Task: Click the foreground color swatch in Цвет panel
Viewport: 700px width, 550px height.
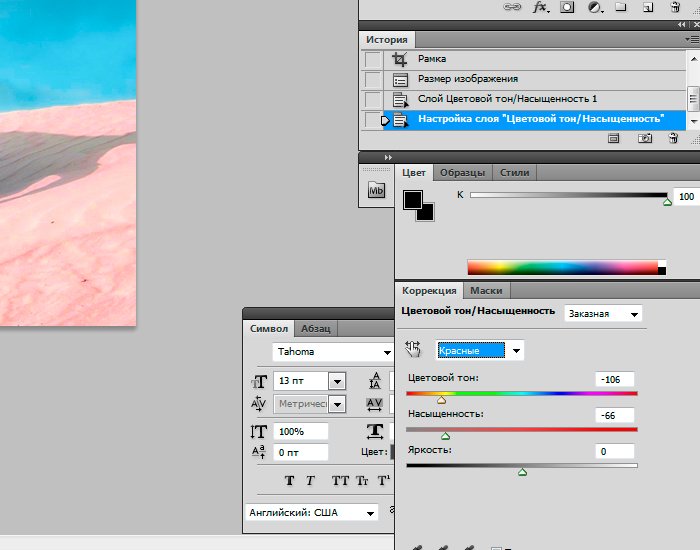Action: pos(412,200)
